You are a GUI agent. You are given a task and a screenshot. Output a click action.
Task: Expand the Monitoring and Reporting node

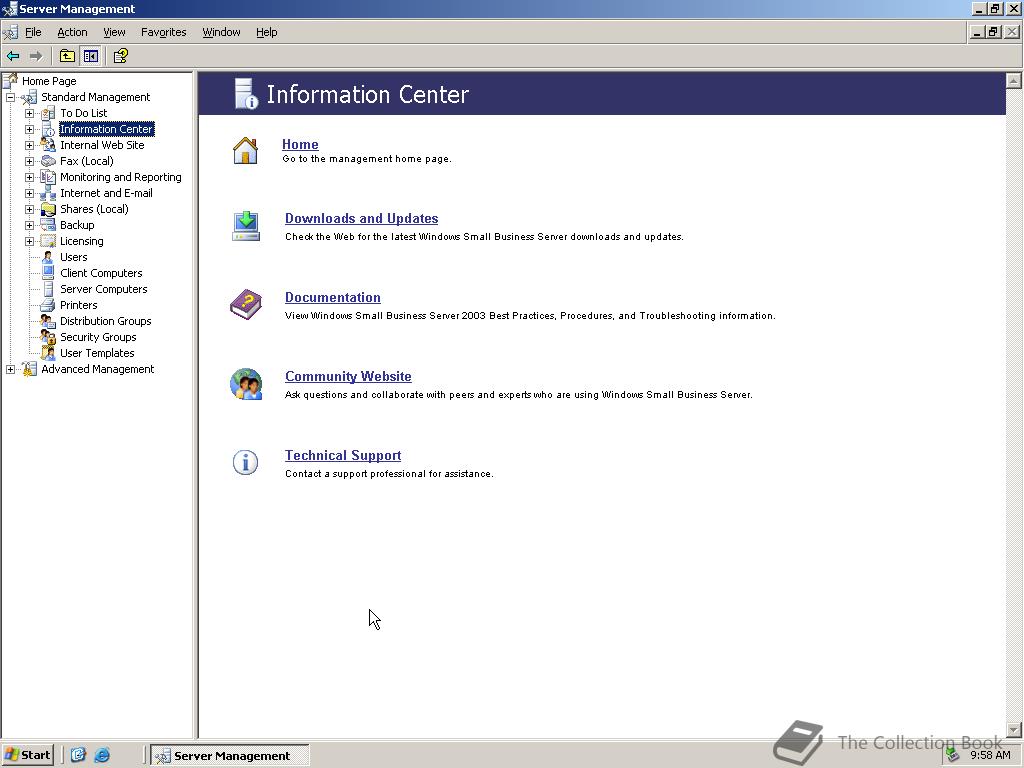click(29, 177)
